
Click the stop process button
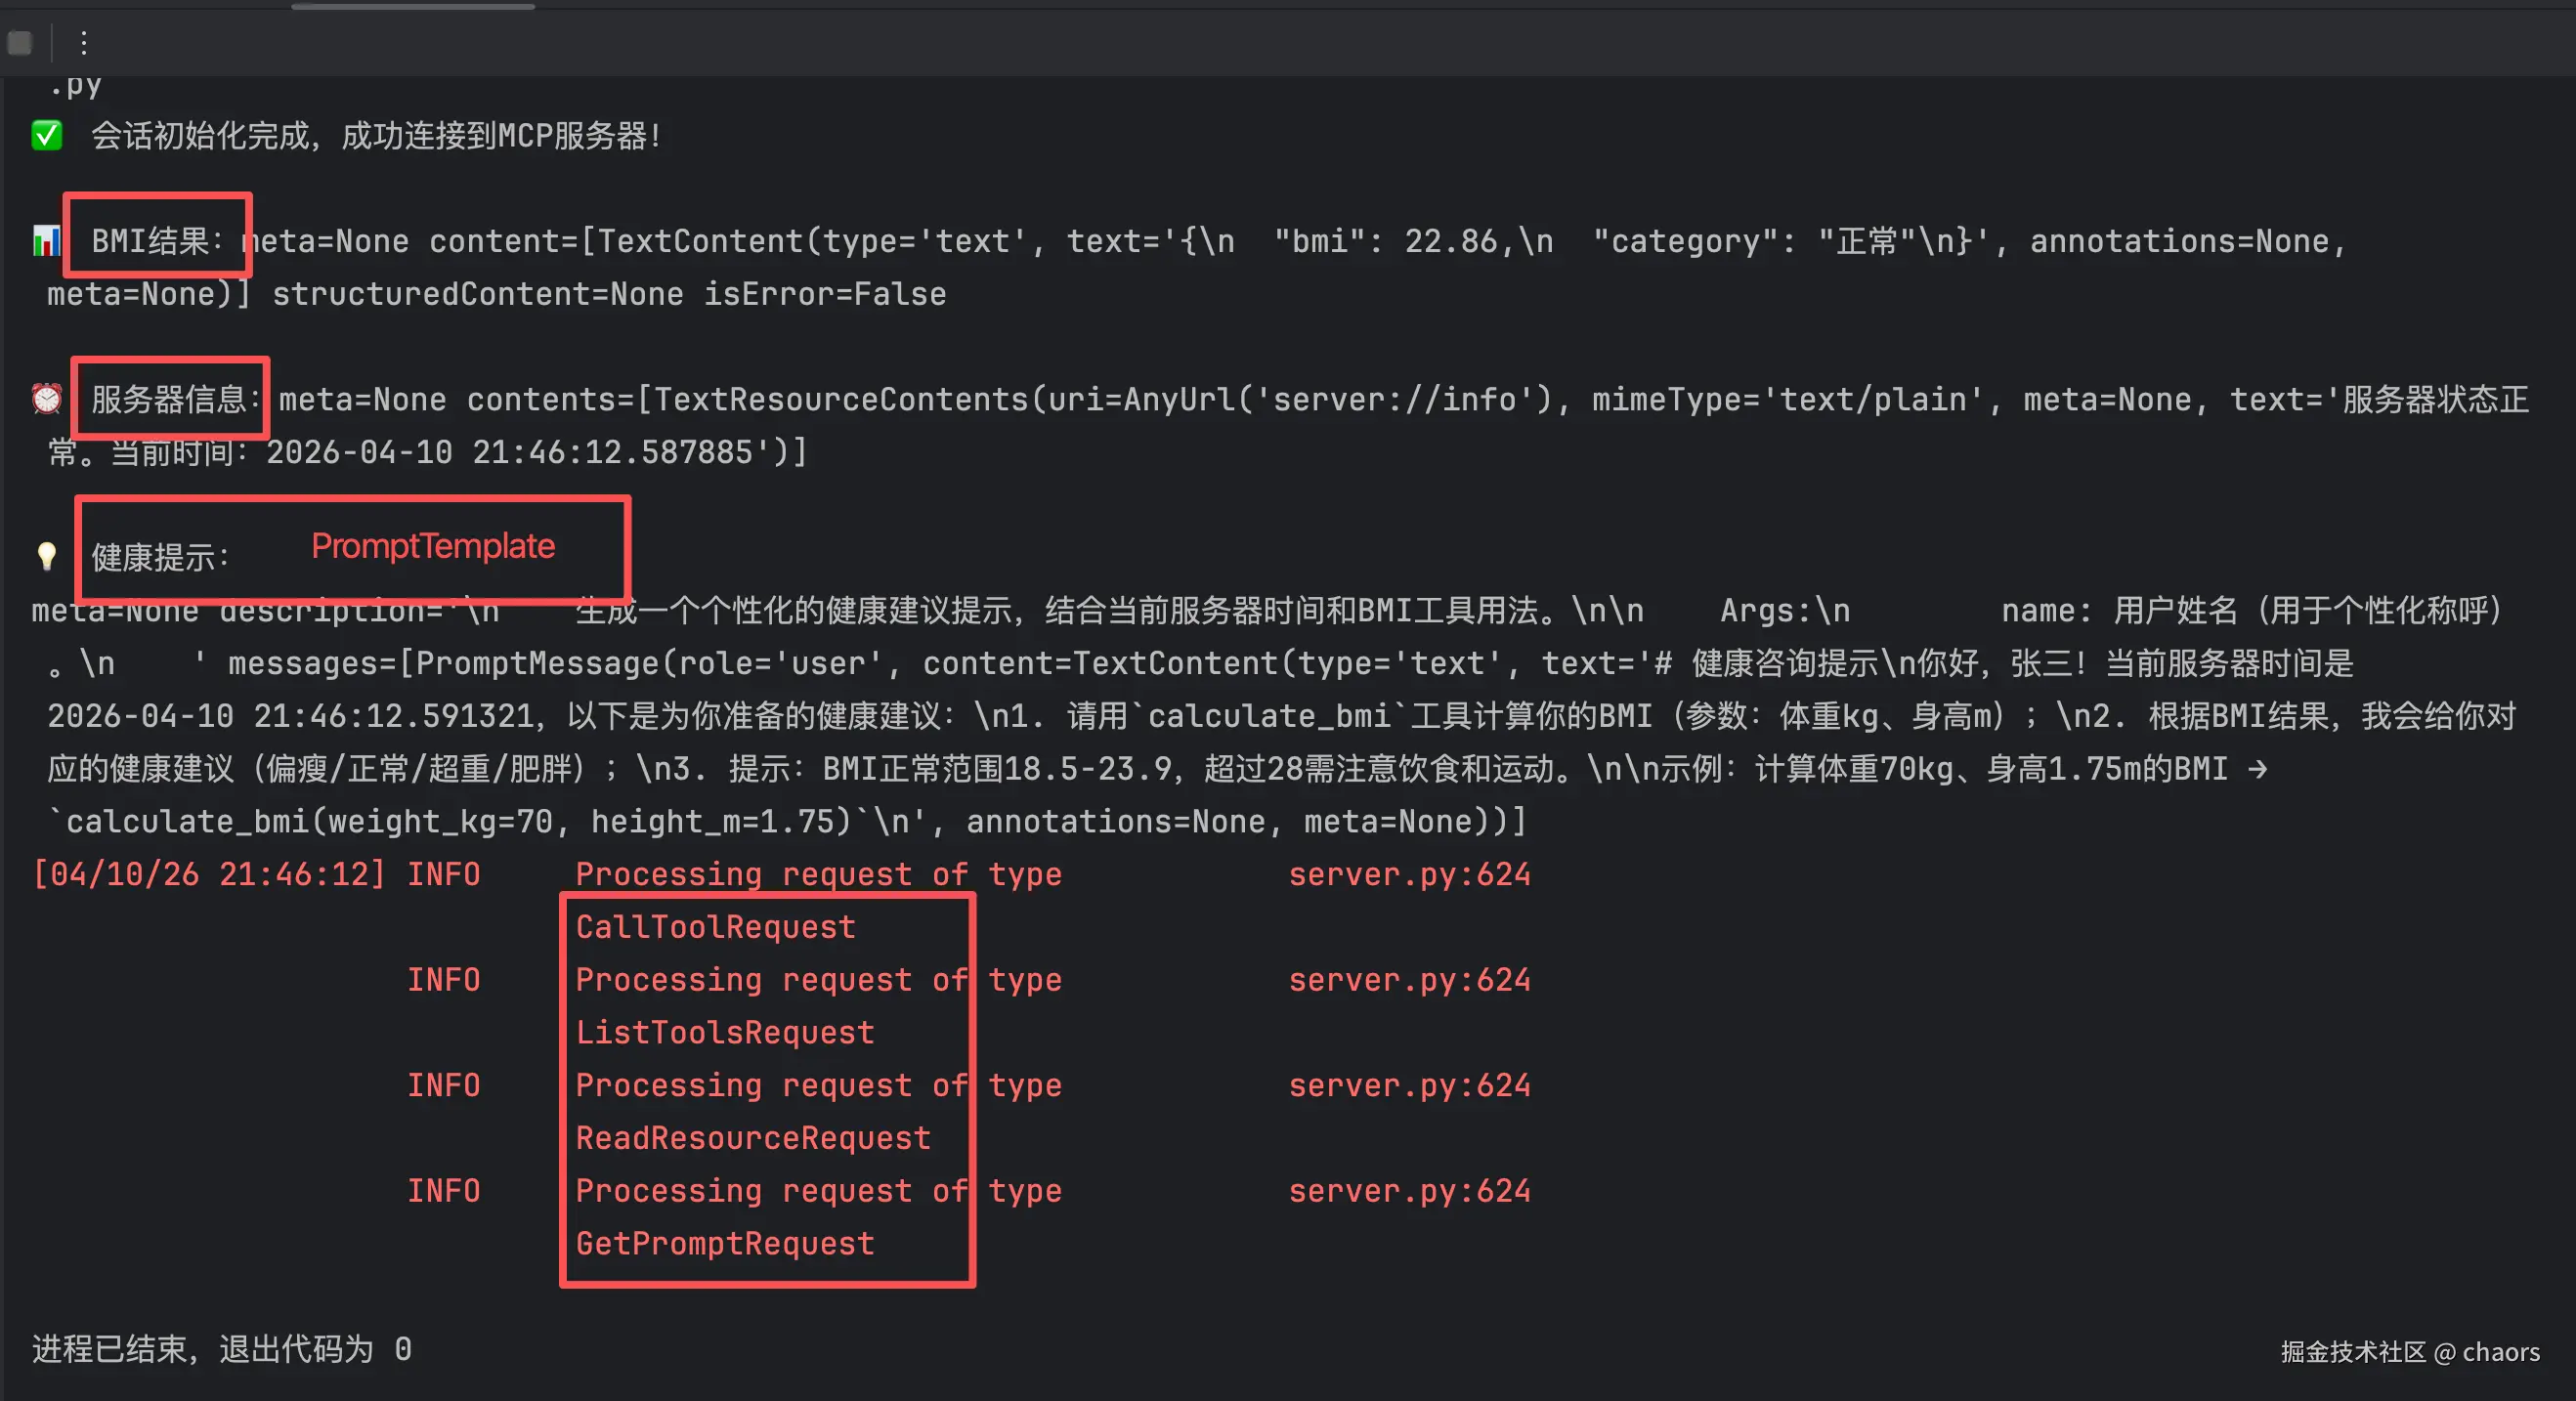pyautogui.click(x=20, y=43)
